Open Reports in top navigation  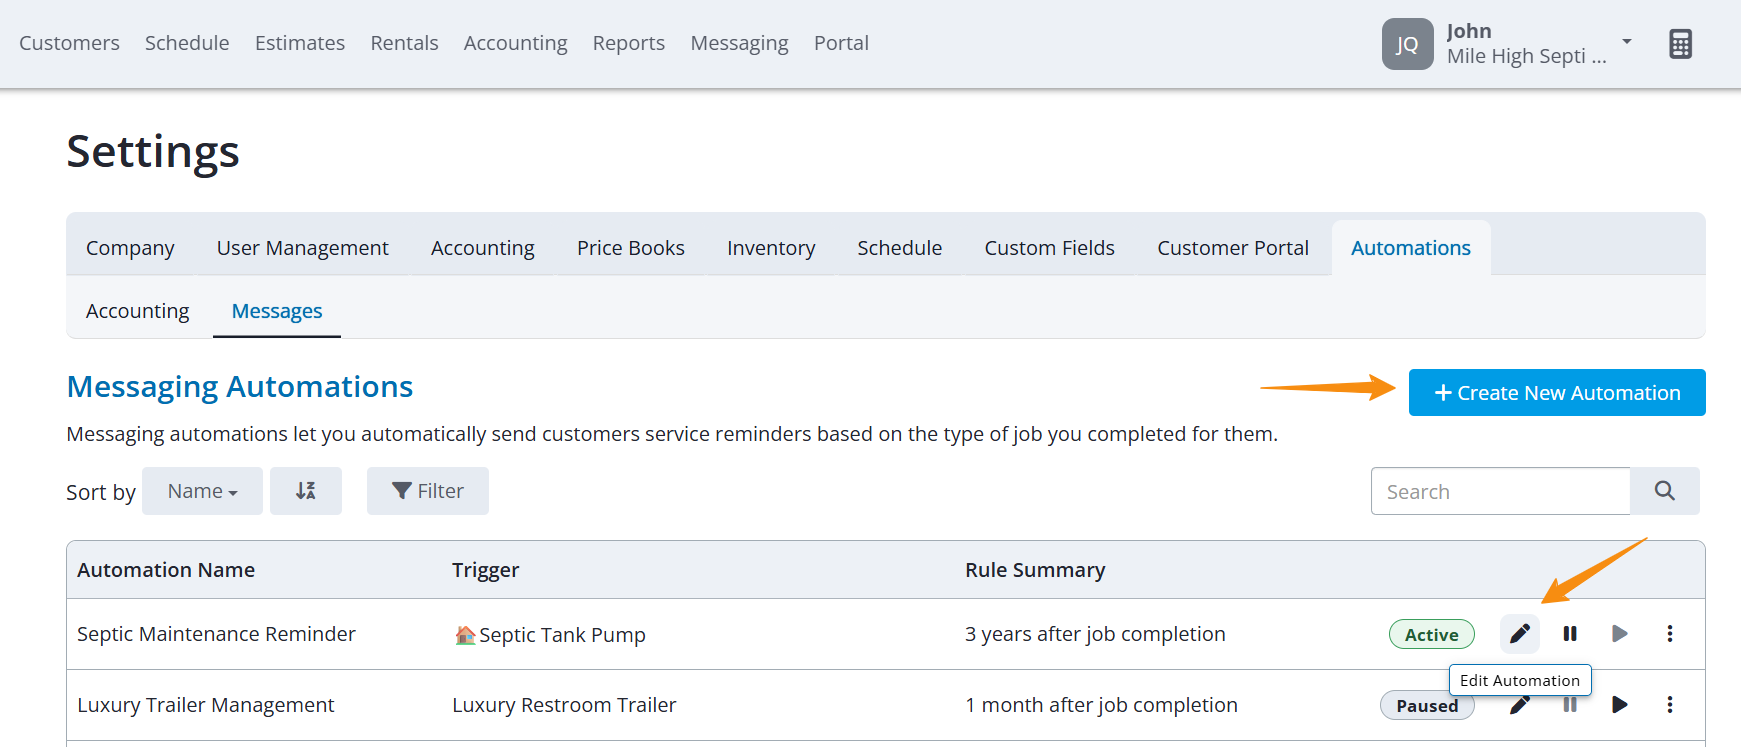click(629, 43)
